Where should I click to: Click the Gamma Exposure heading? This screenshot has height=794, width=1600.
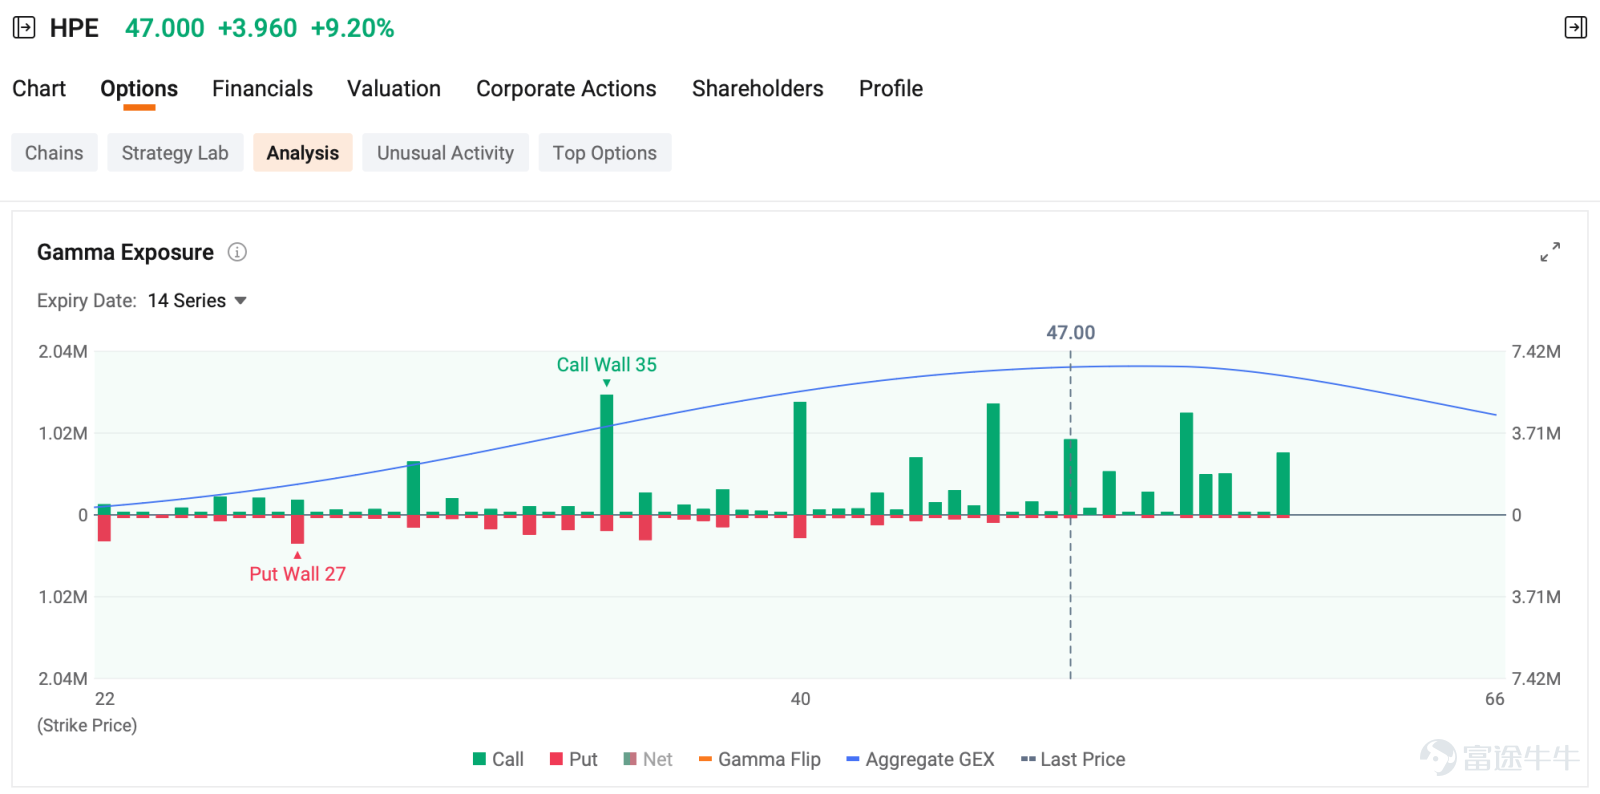pos(125,252)
